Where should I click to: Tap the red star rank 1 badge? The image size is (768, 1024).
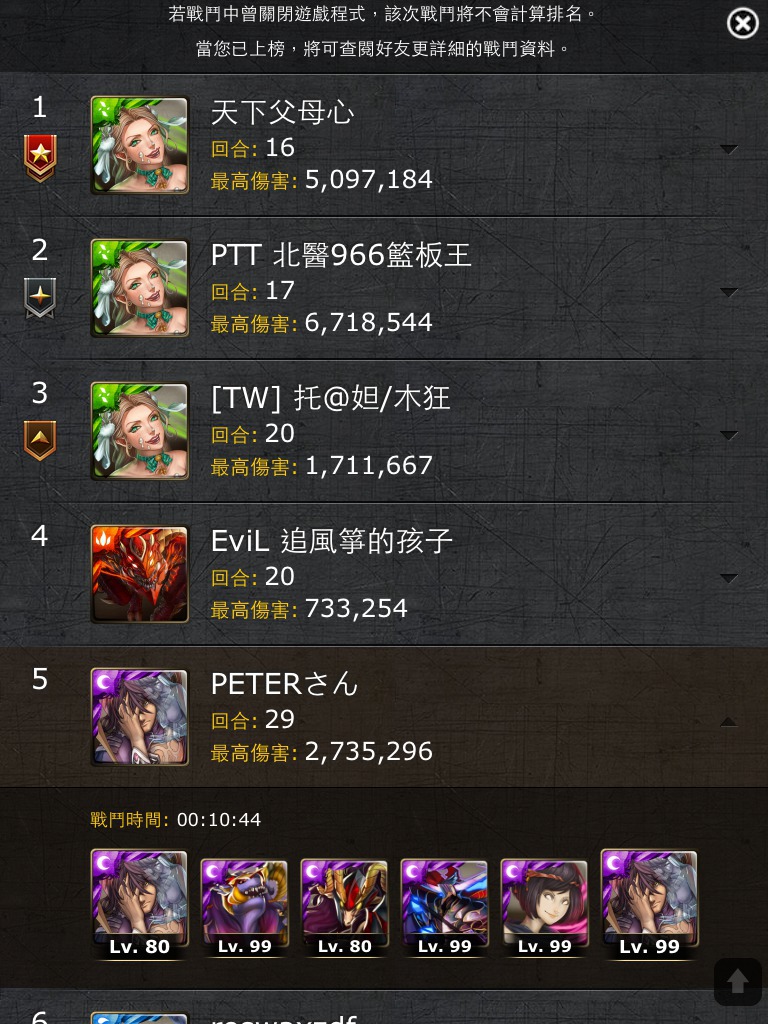point(40,158)
